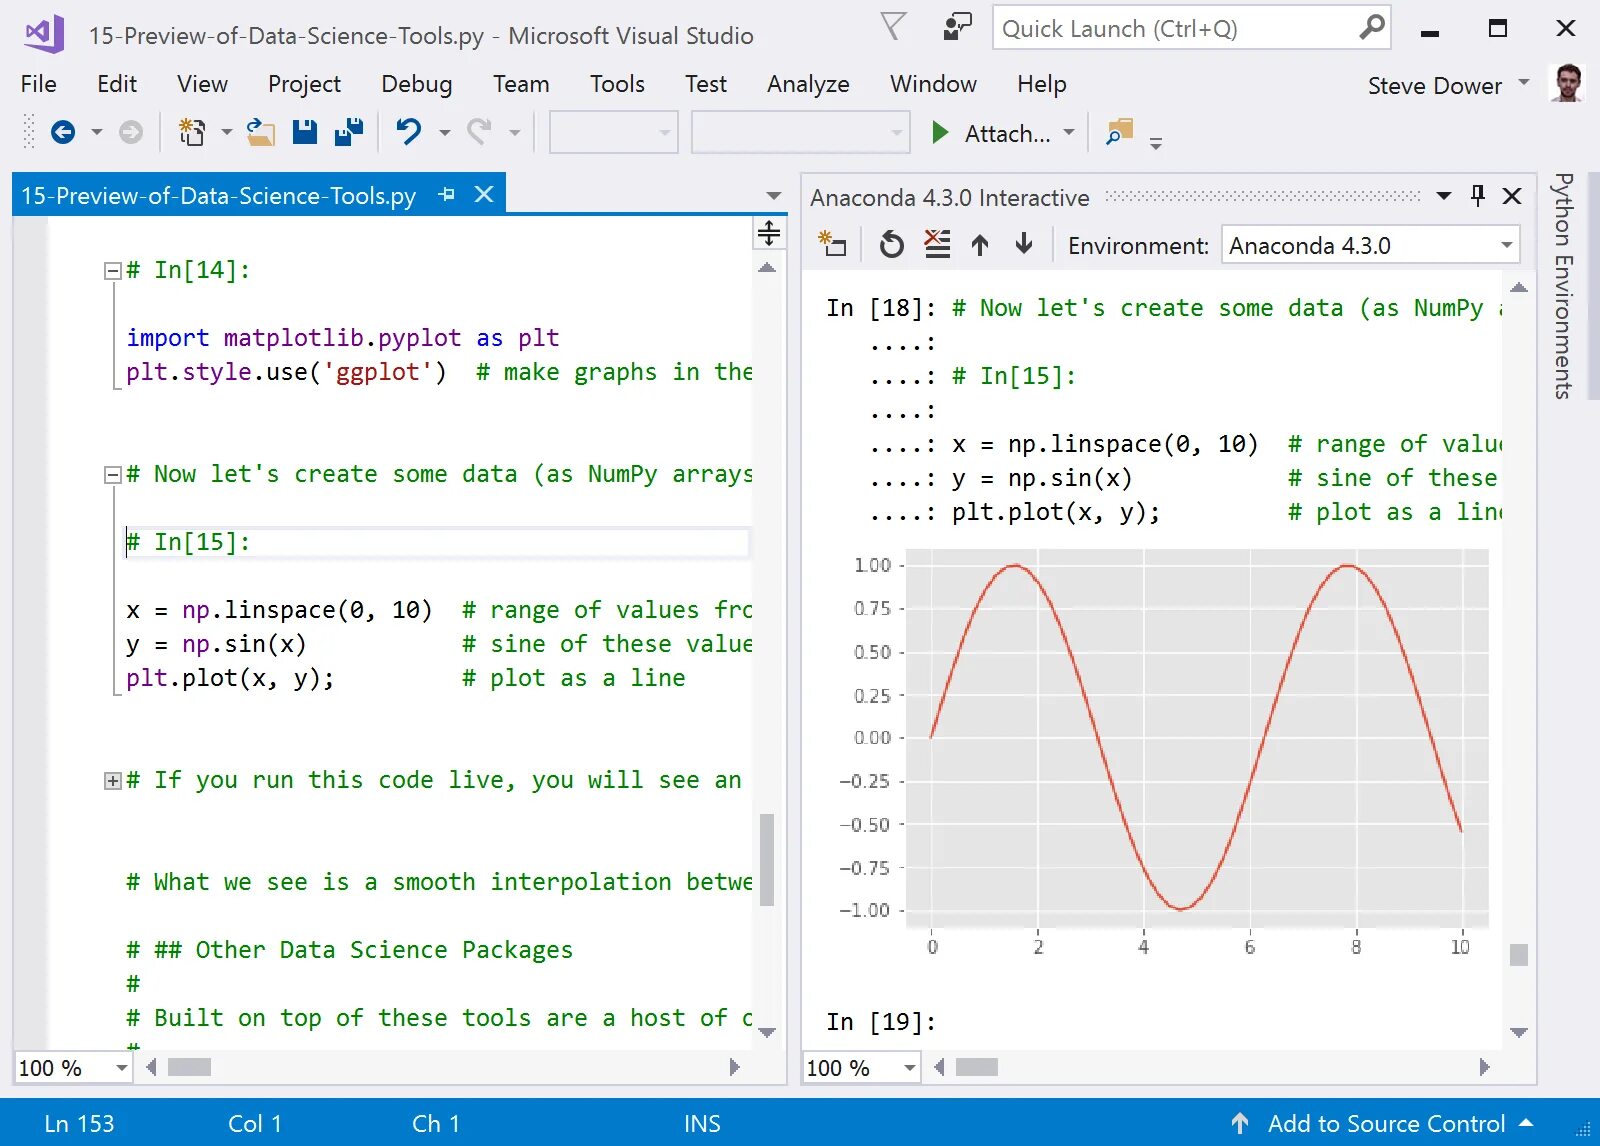This screenshot has height=1146, width=1600.
Task: Click the INS indicator in status bar
Action: [702, 1124]
